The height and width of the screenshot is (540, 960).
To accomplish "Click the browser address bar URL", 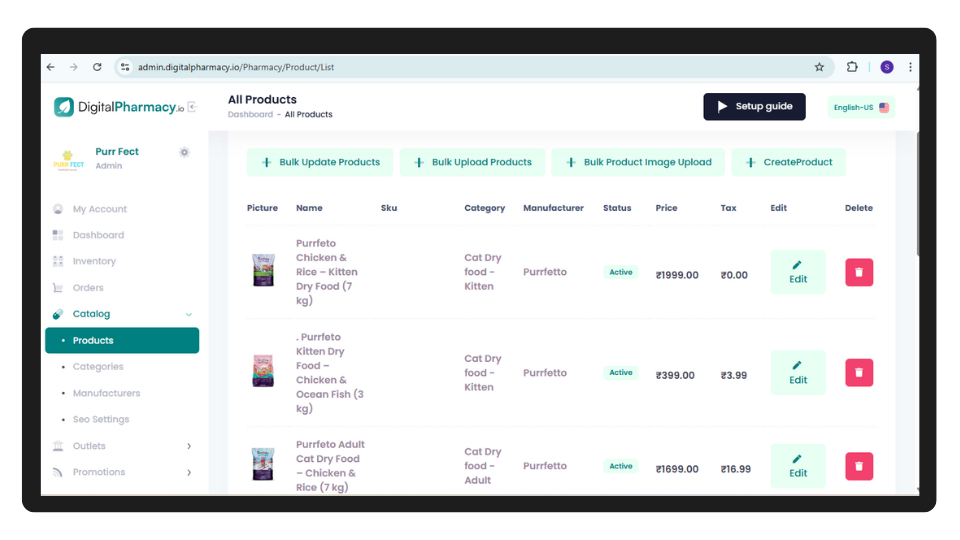I will pyautogui.click(x=236, y=67).
